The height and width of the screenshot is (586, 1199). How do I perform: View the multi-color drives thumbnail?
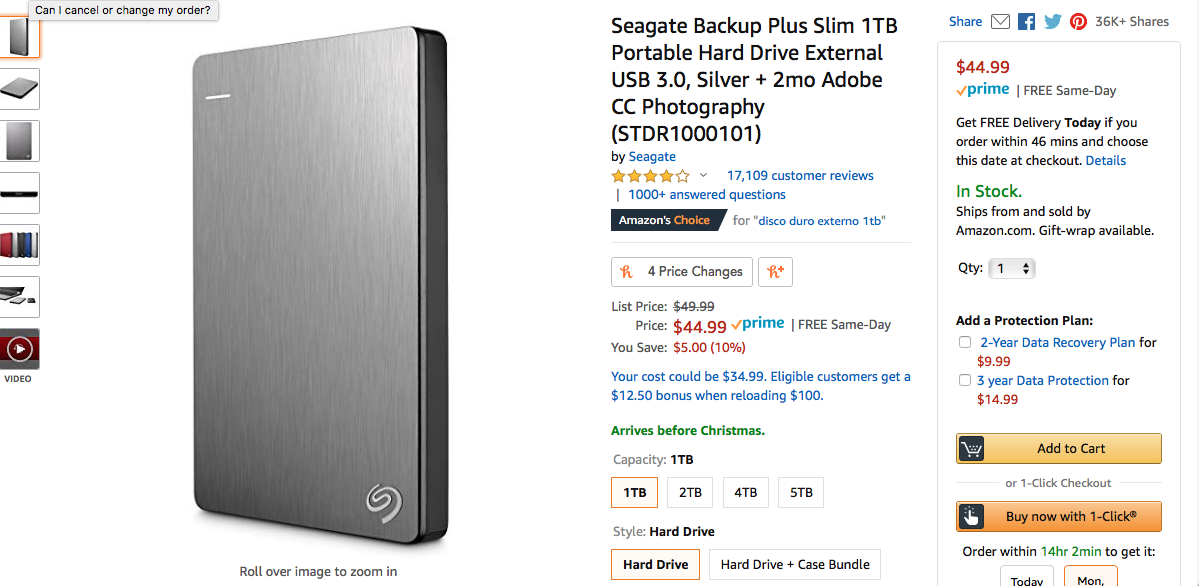pyautogui.click(x=21, y=245)
